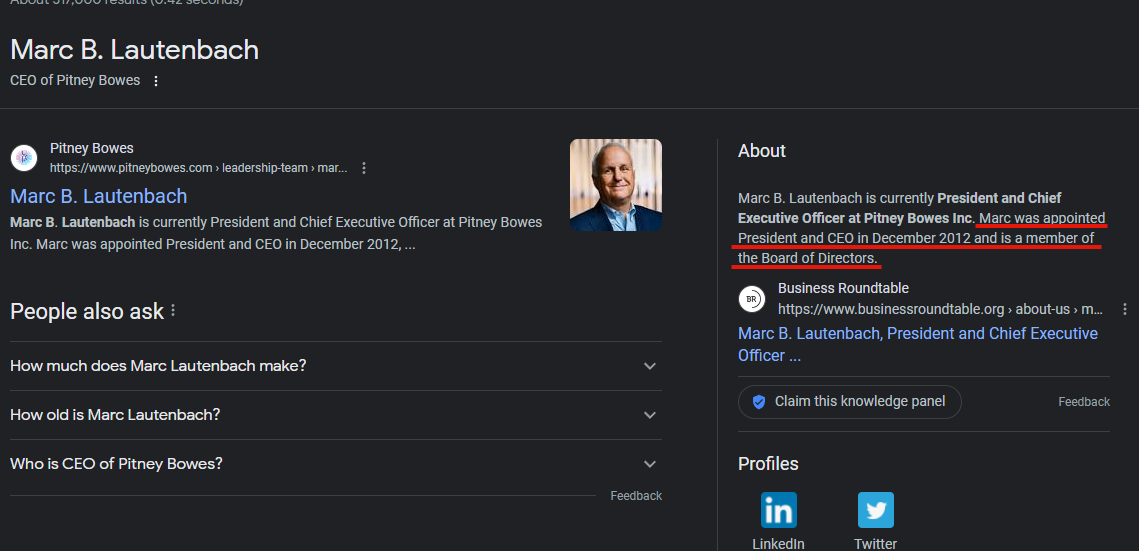Click the 'Profiles' section heading
Image resolution: width=1139 pixels, height=551 pixels.
coord(768,464)
